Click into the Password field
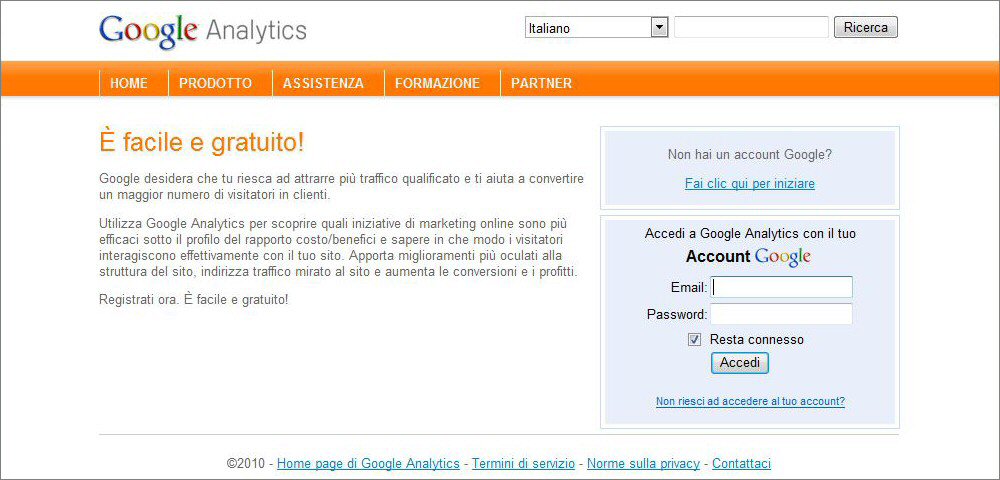The width and height of the screenshot is (1000, 480). click(782, 314)
